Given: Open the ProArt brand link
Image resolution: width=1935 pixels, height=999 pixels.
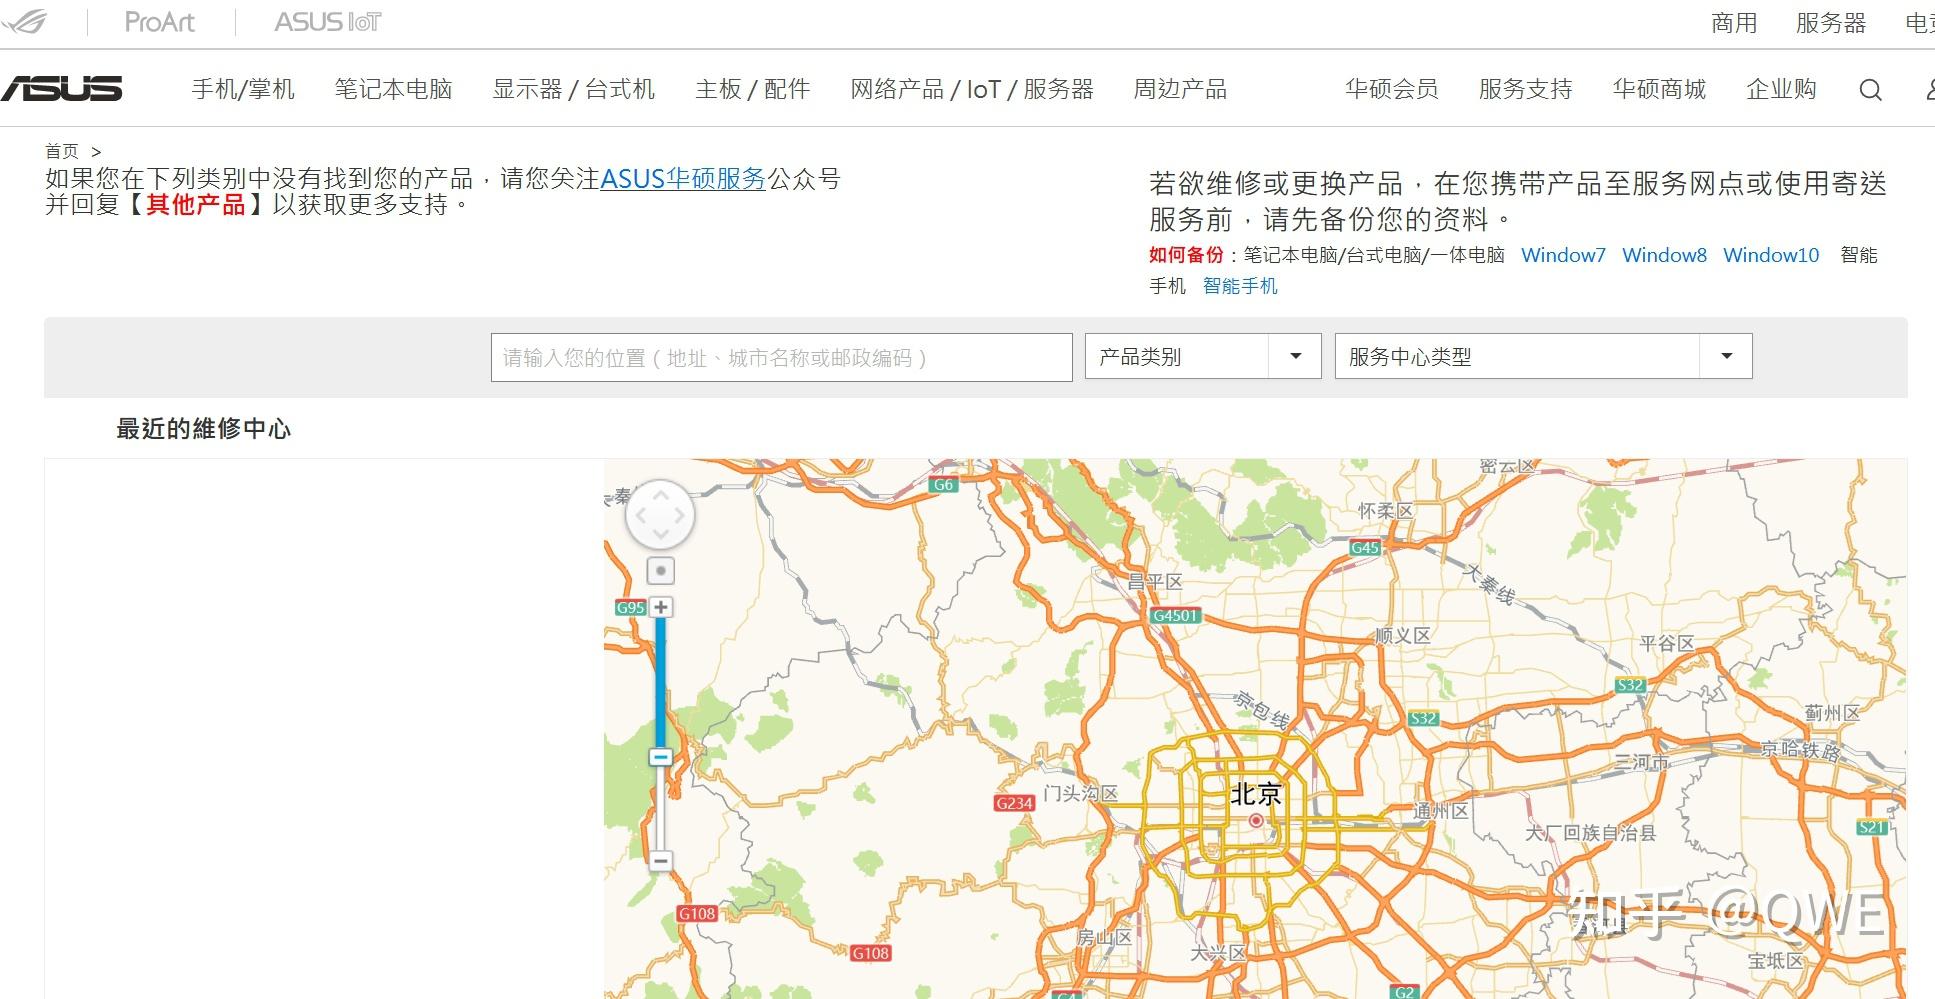Looking at the screenshot, I should [159, 22].
